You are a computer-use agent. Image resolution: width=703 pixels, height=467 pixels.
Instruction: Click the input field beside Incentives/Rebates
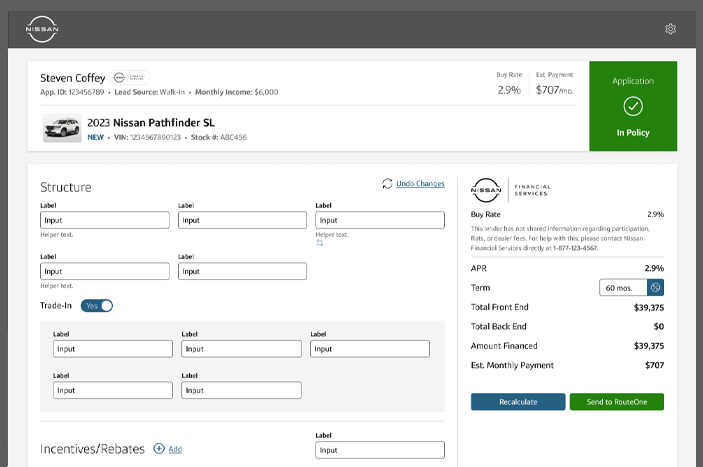tap(380, 451)
